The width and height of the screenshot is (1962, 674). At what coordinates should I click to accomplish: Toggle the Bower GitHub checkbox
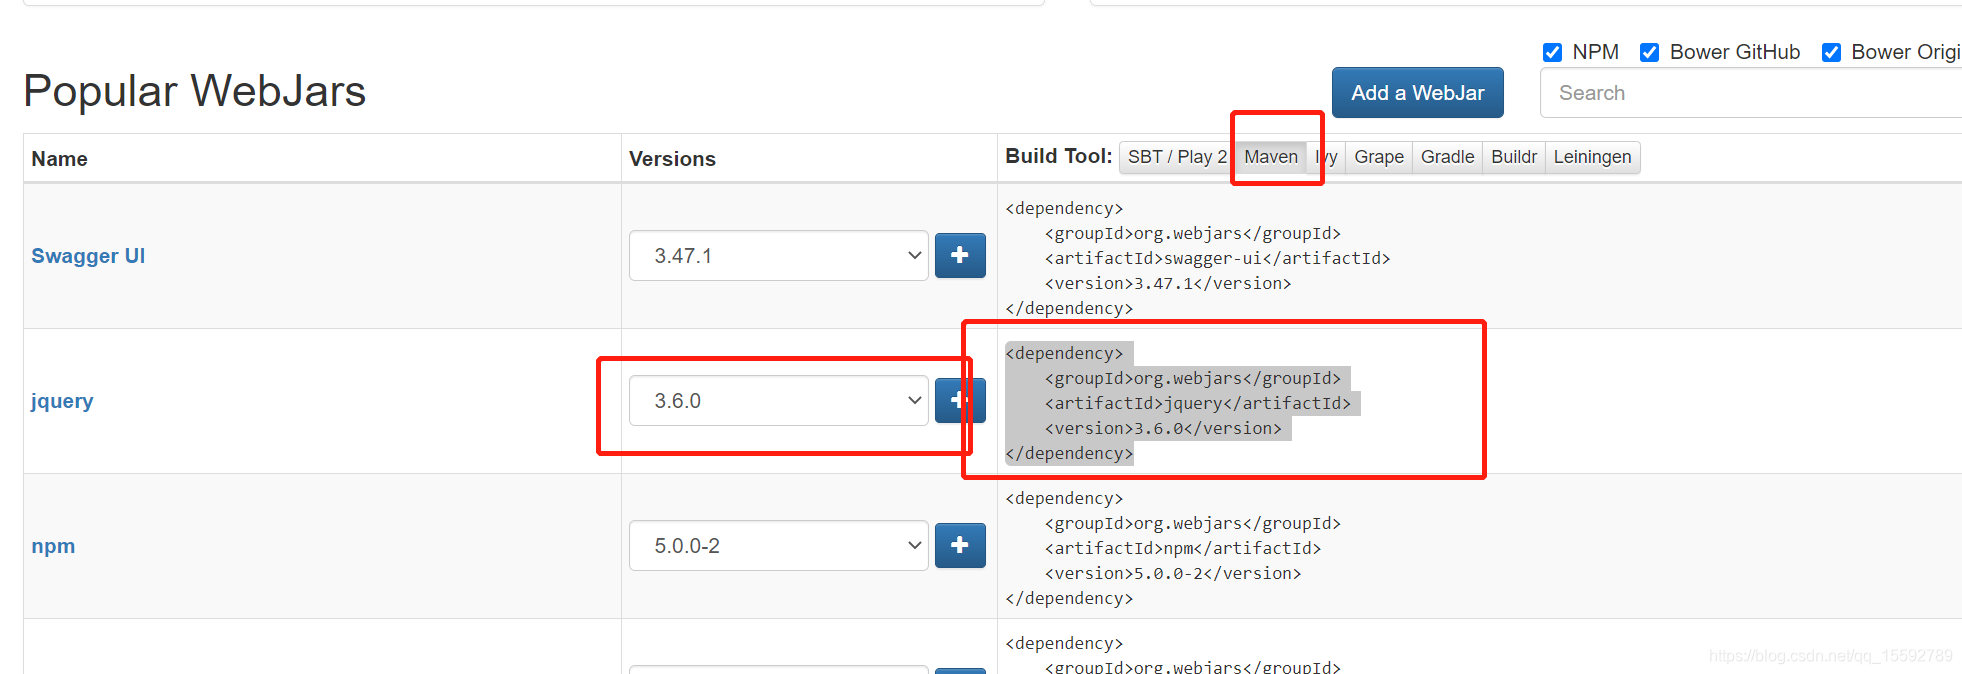[x=1649, y=52]
